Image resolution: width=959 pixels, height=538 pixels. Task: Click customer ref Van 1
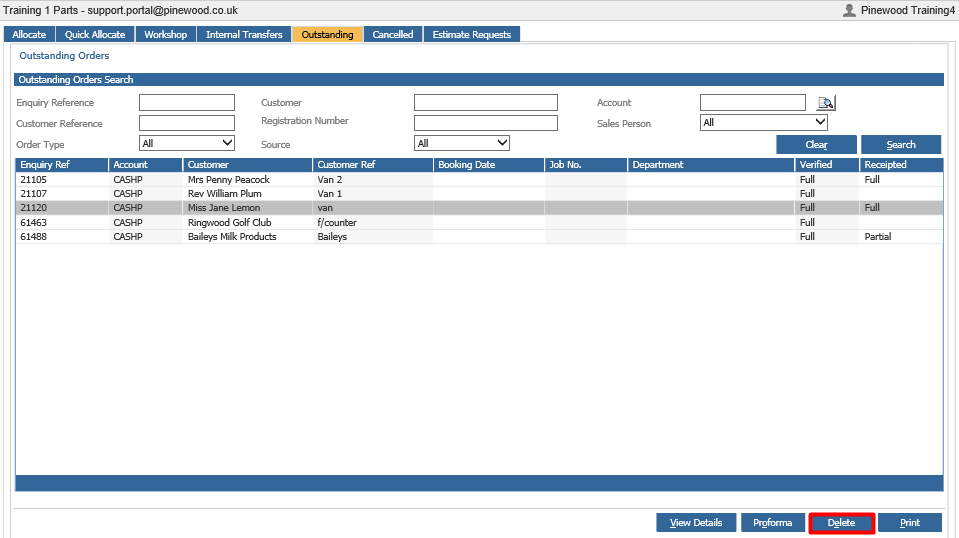(x=330, y=193)
